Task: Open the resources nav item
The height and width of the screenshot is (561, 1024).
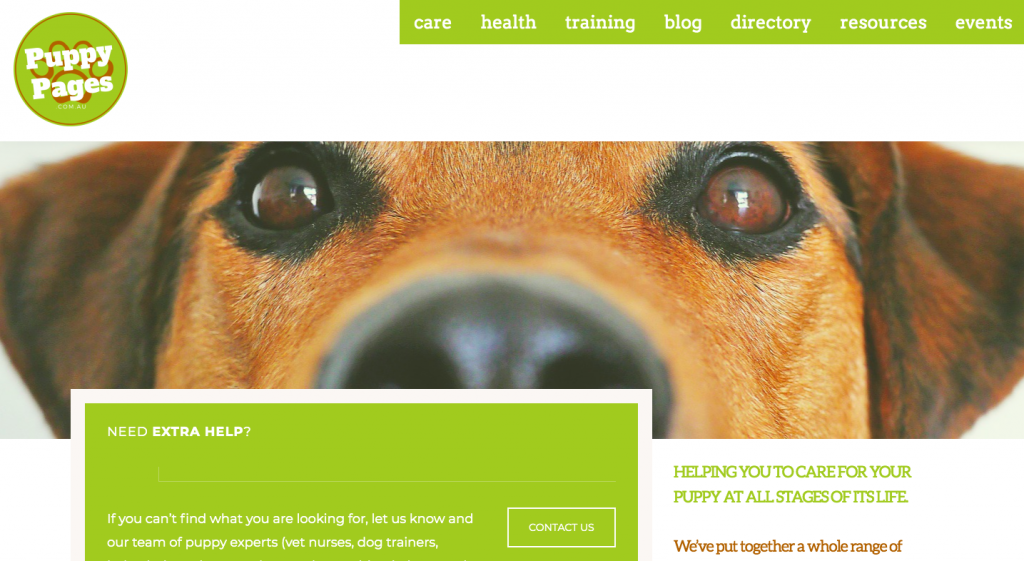Action: (x=883, y=22)
